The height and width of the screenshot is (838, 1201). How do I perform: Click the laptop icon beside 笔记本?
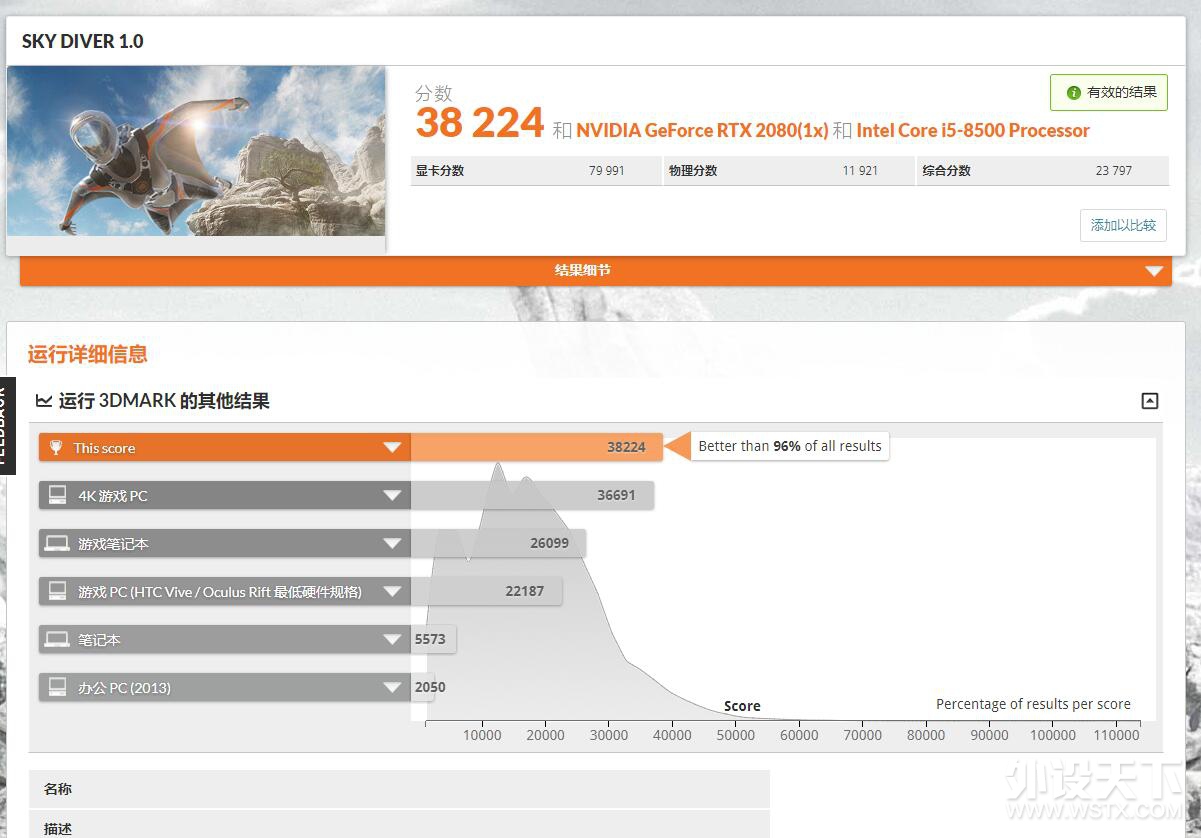click(x=57, y=639)
